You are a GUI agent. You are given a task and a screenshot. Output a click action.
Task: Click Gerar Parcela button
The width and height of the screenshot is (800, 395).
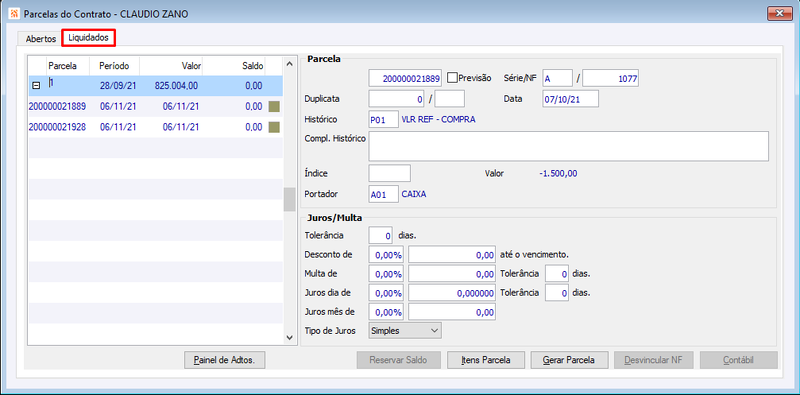click(x=569, y=360)
